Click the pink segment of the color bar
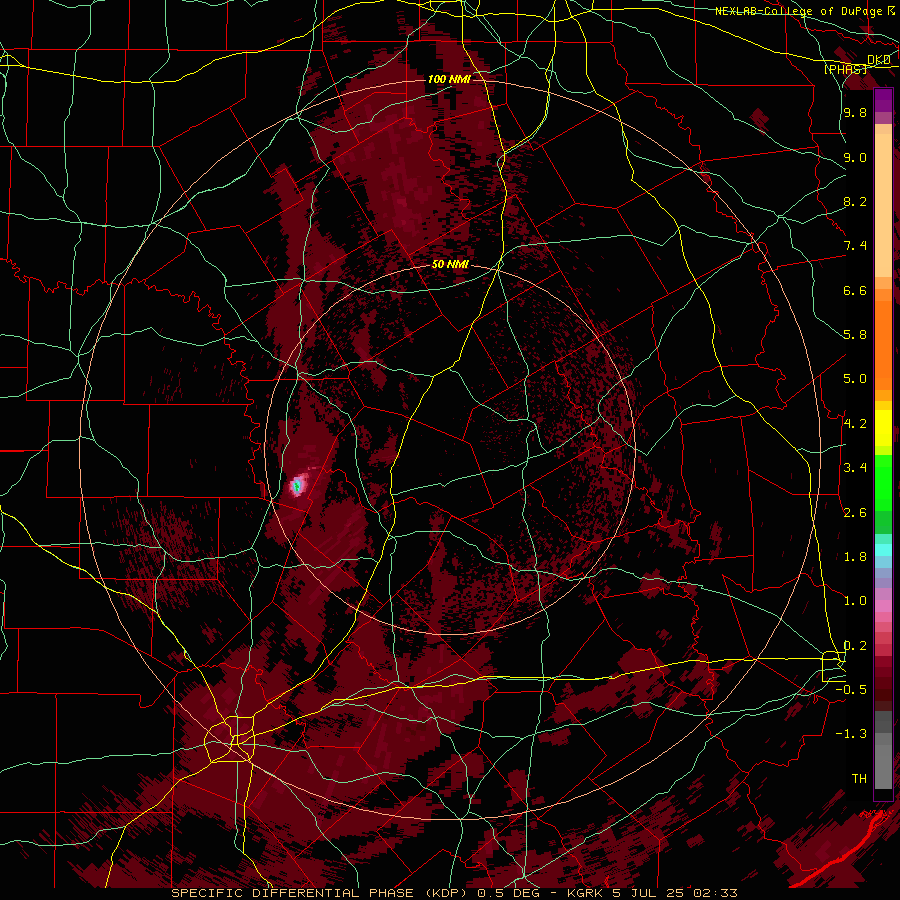 883,606
